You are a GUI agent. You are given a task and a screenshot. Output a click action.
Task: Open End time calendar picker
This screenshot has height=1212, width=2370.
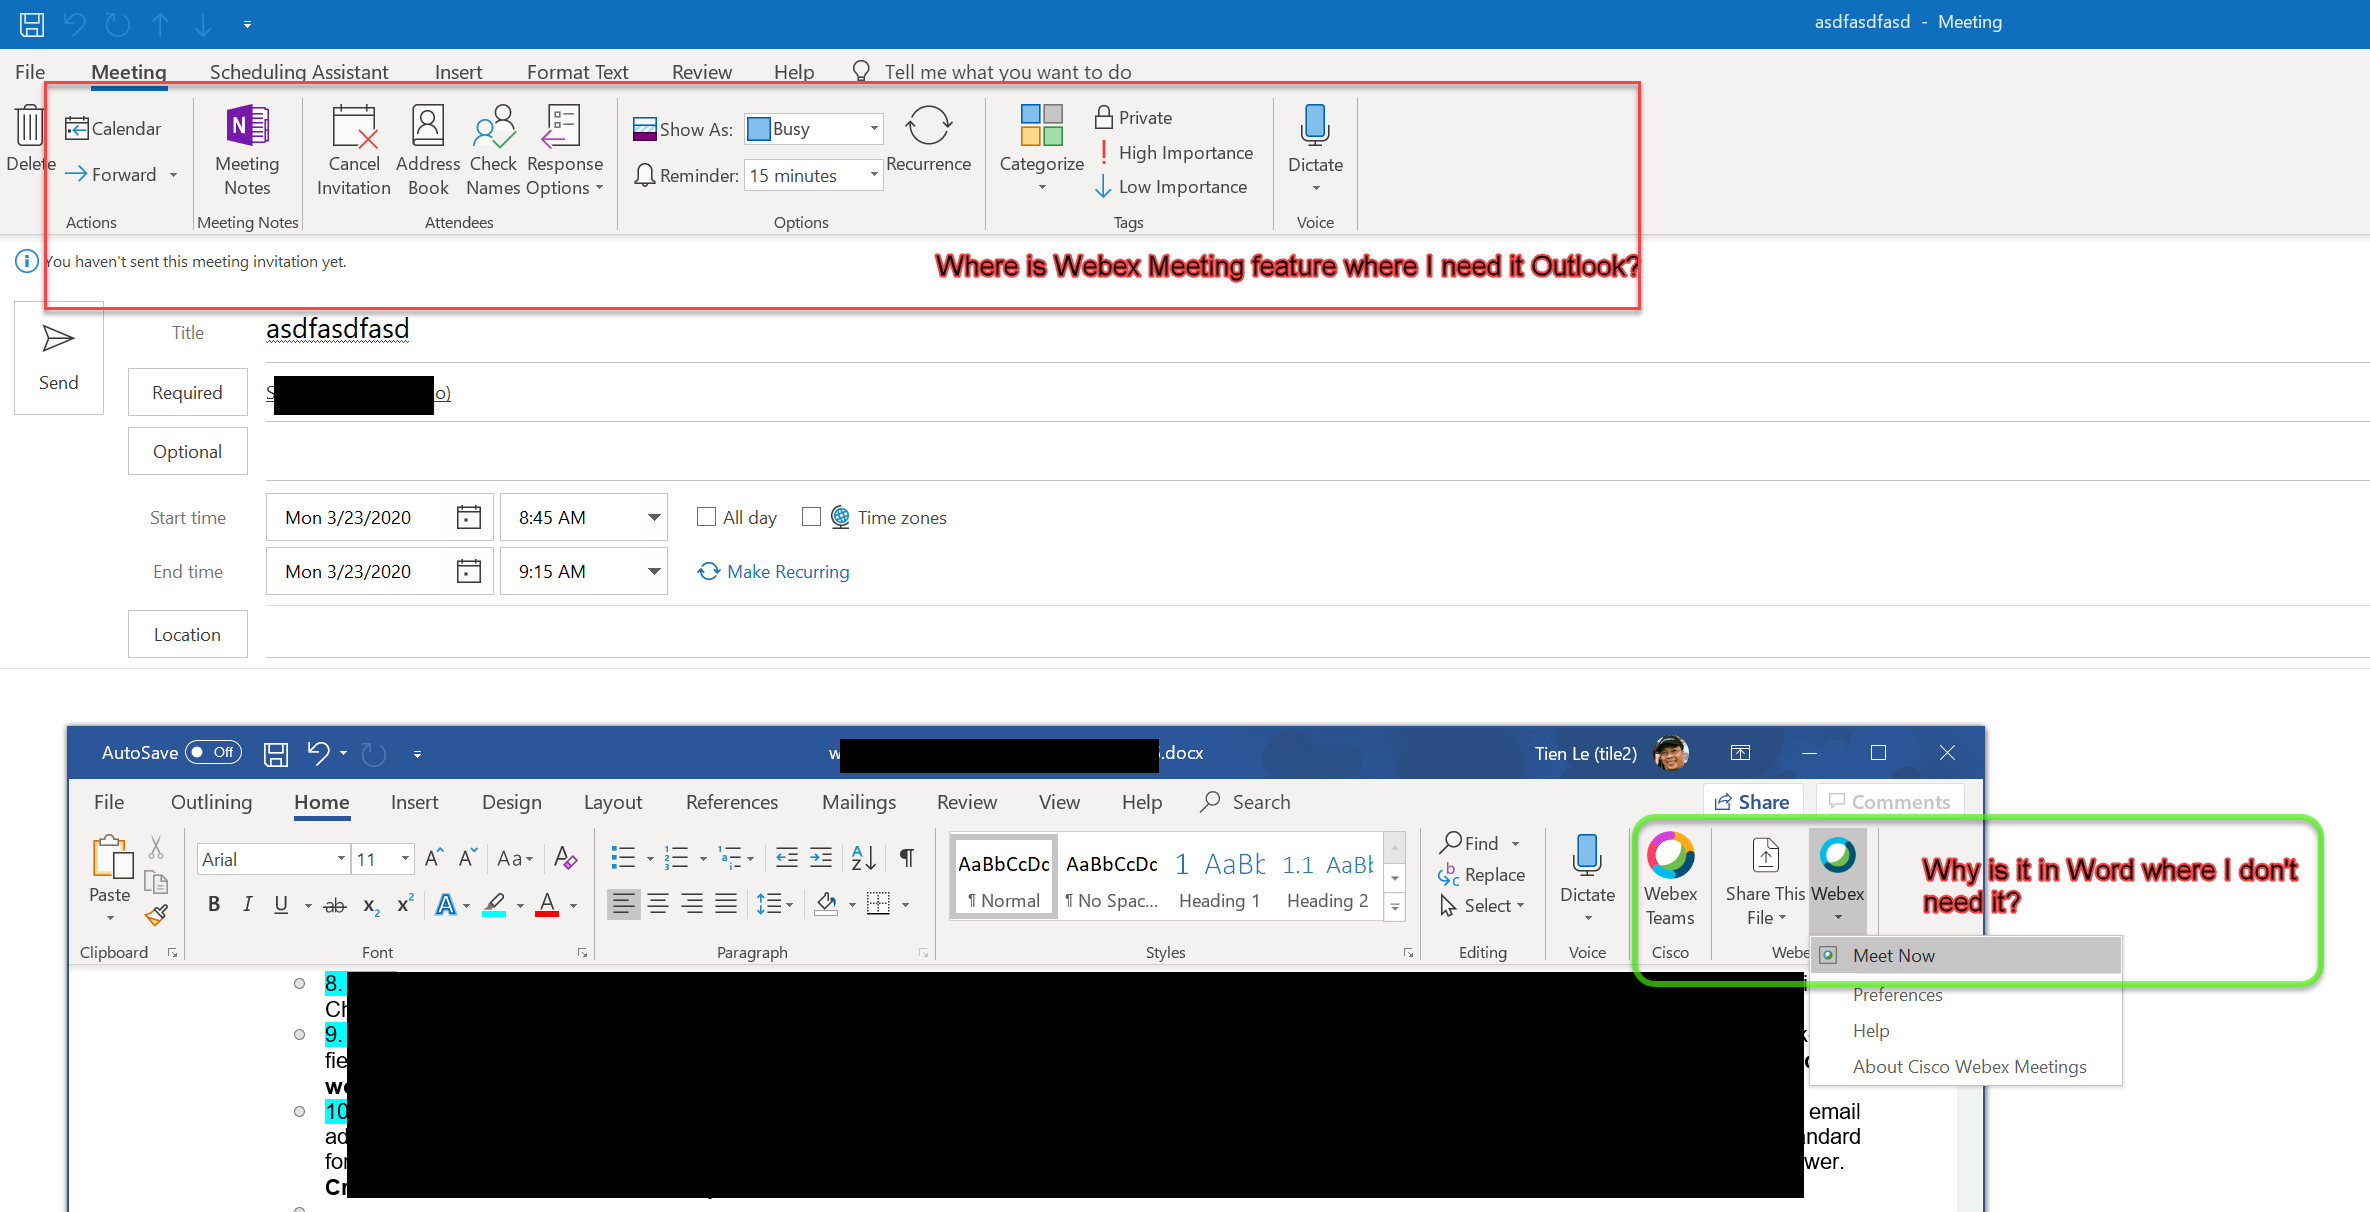(469, 571)
